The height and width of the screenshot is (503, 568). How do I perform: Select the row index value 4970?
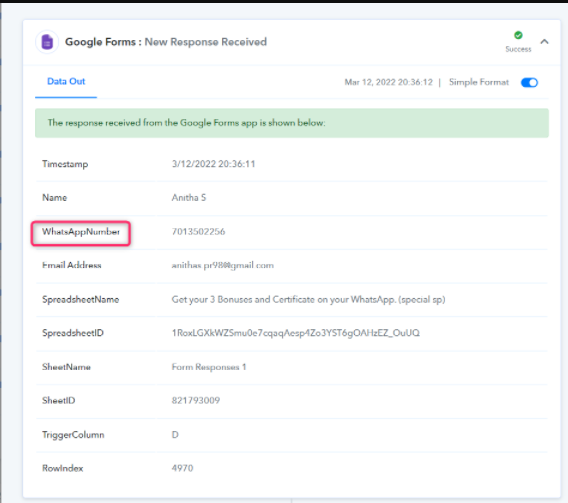pos(182,468)
